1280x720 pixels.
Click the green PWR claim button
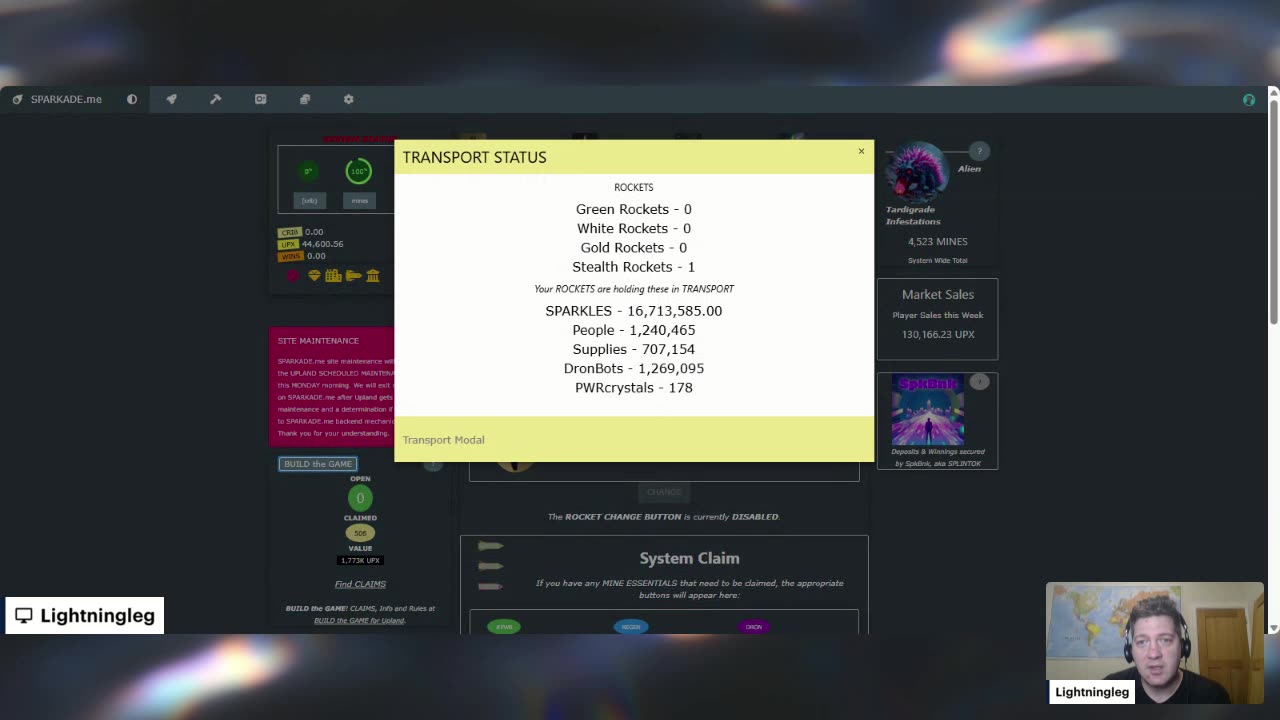coord(504,627)
